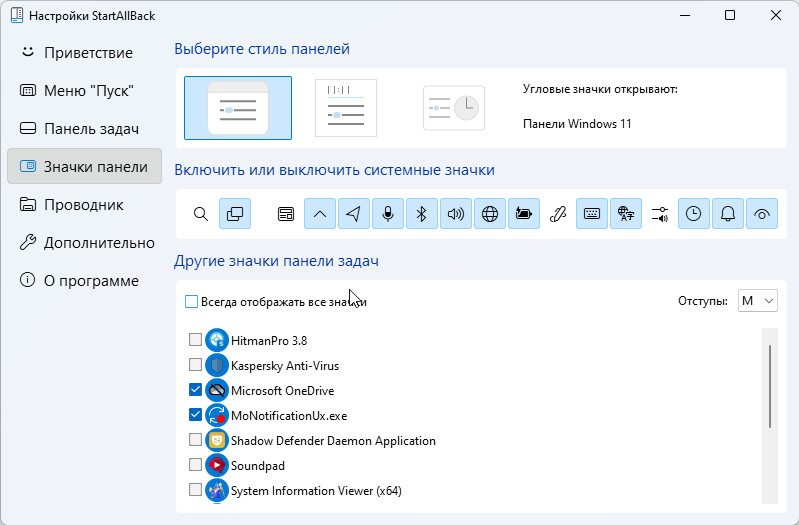This screenshot has height=525, width=799.
Task: Toggle the Quick settings sliders icon
Action: click(x=660, y=214)
